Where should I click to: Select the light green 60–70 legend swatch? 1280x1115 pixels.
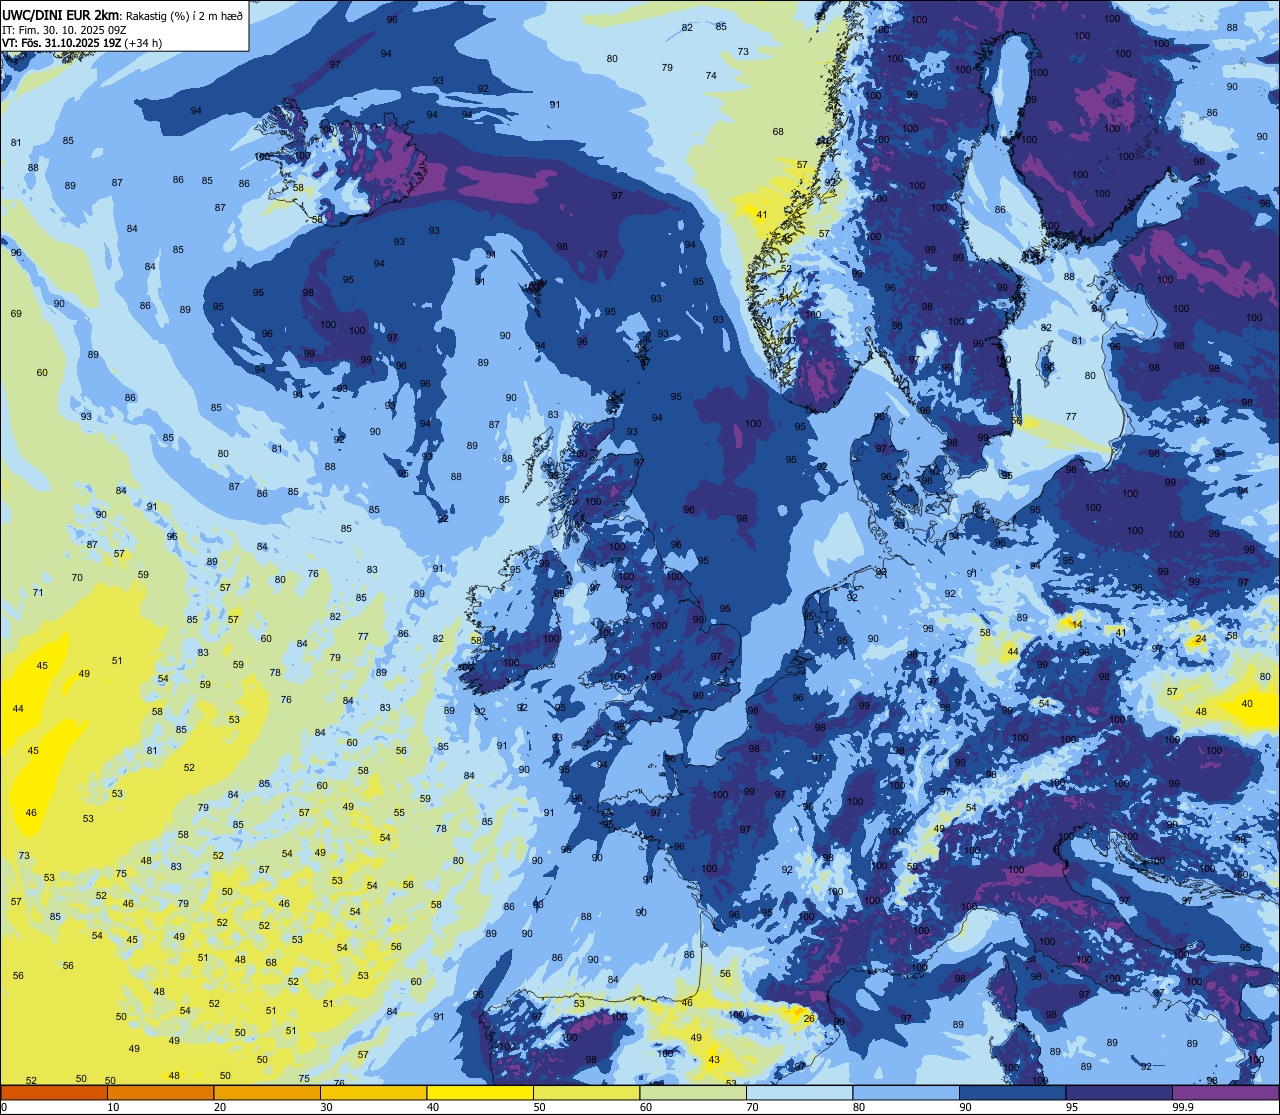point(693,1092)
